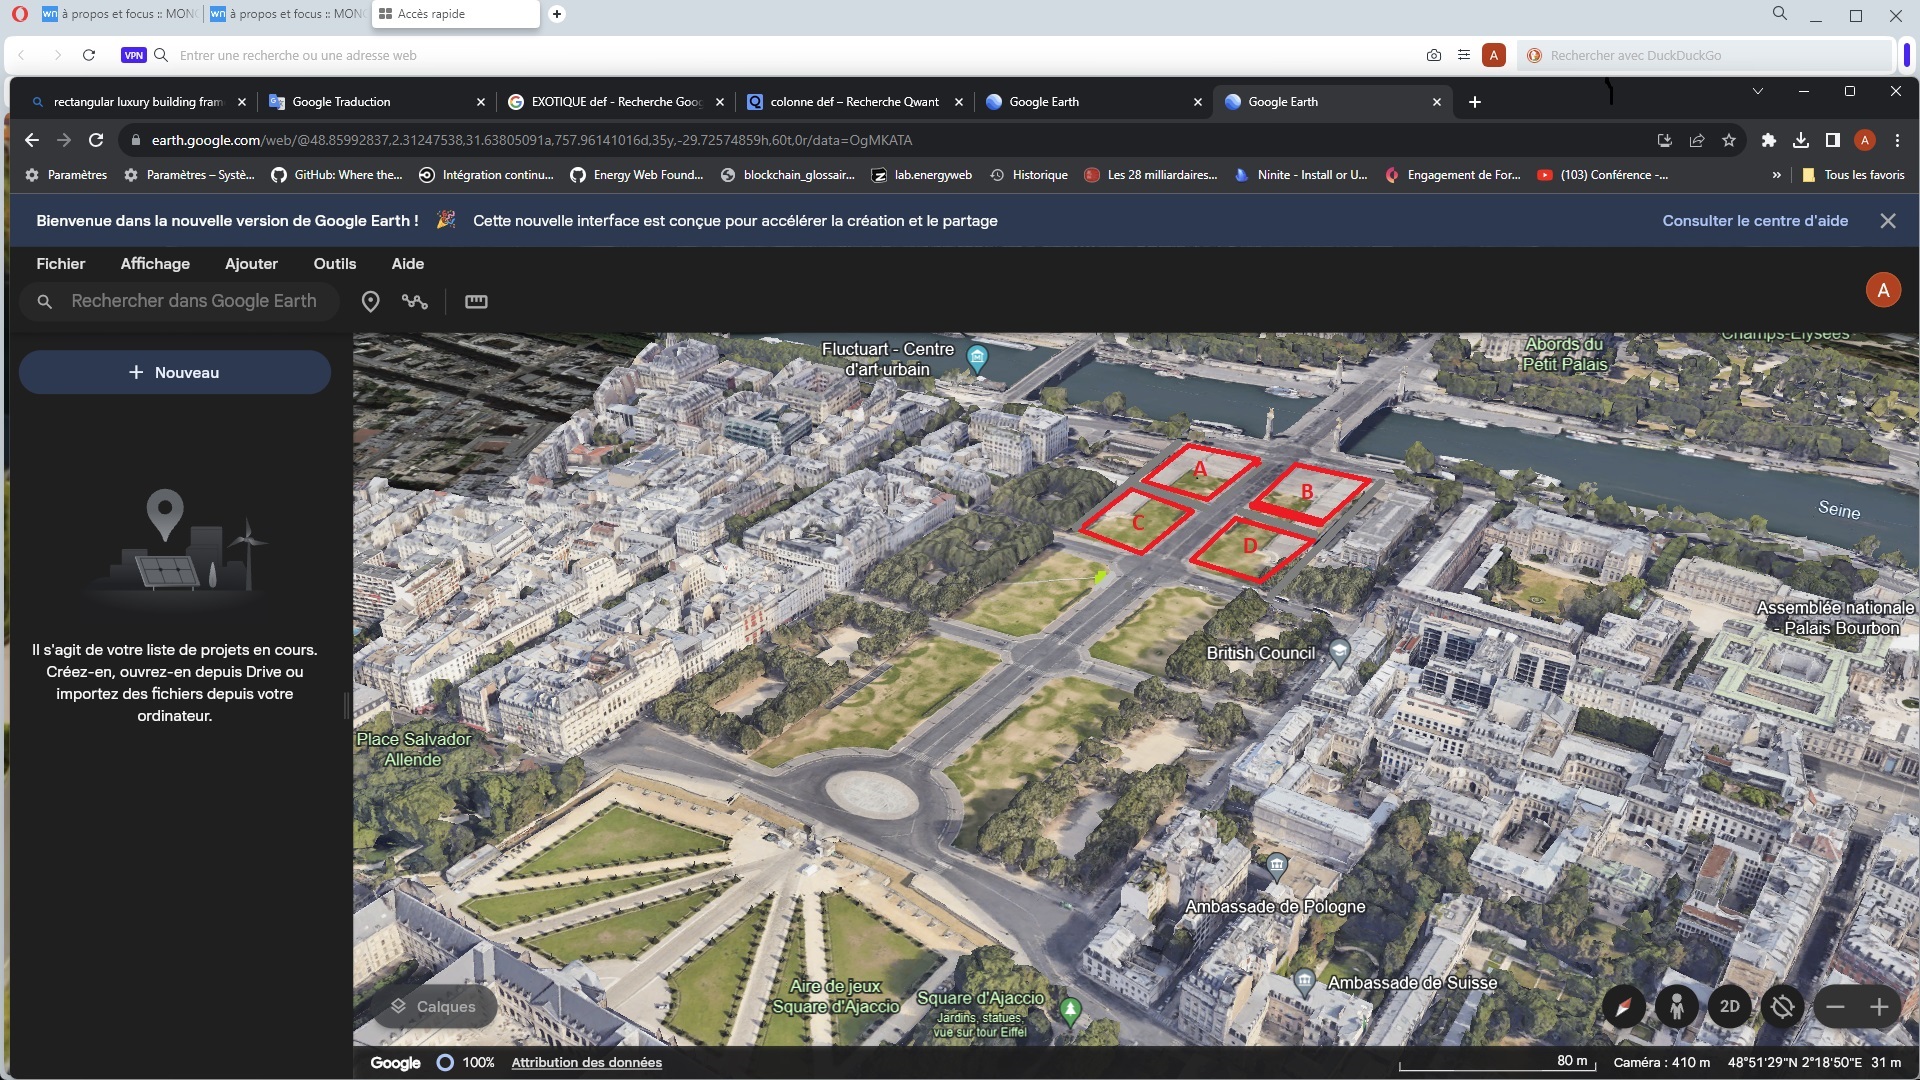Image resolution: width=1920 pixels, height=1080 pixels.
Task: Switch to the Google Traduction tab
Action: (x=378, y=102)
